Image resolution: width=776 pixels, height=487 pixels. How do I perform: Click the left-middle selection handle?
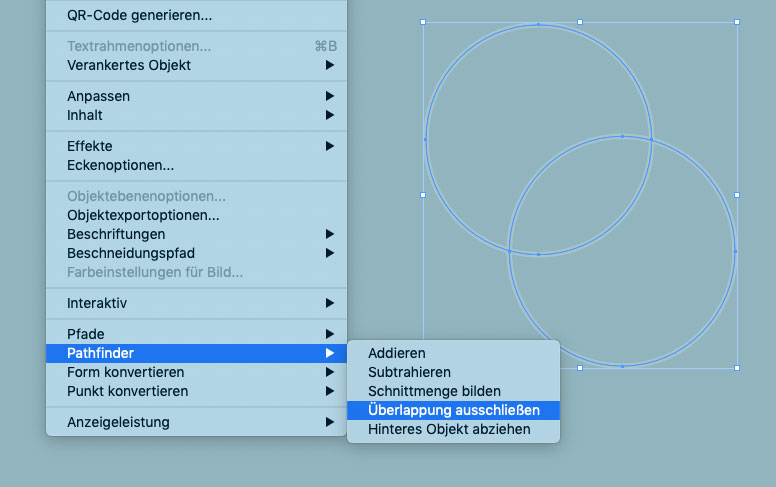coord(423,195)
